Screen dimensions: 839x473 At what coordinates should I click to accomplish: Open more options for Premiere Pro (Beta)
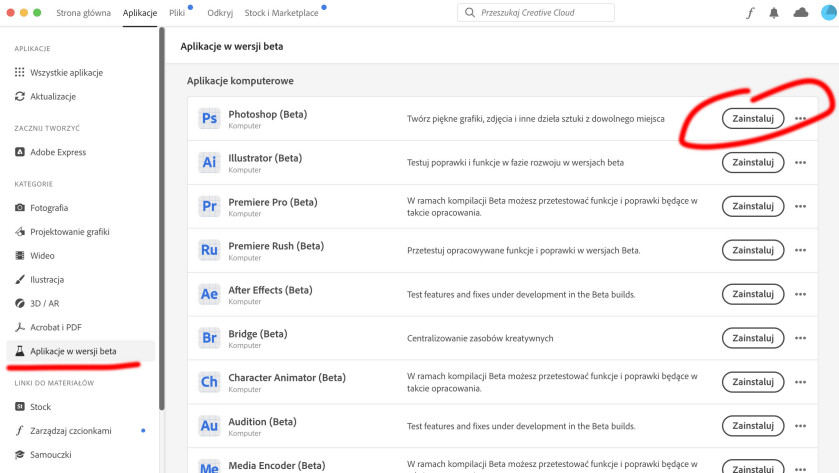tap(800, 207)
